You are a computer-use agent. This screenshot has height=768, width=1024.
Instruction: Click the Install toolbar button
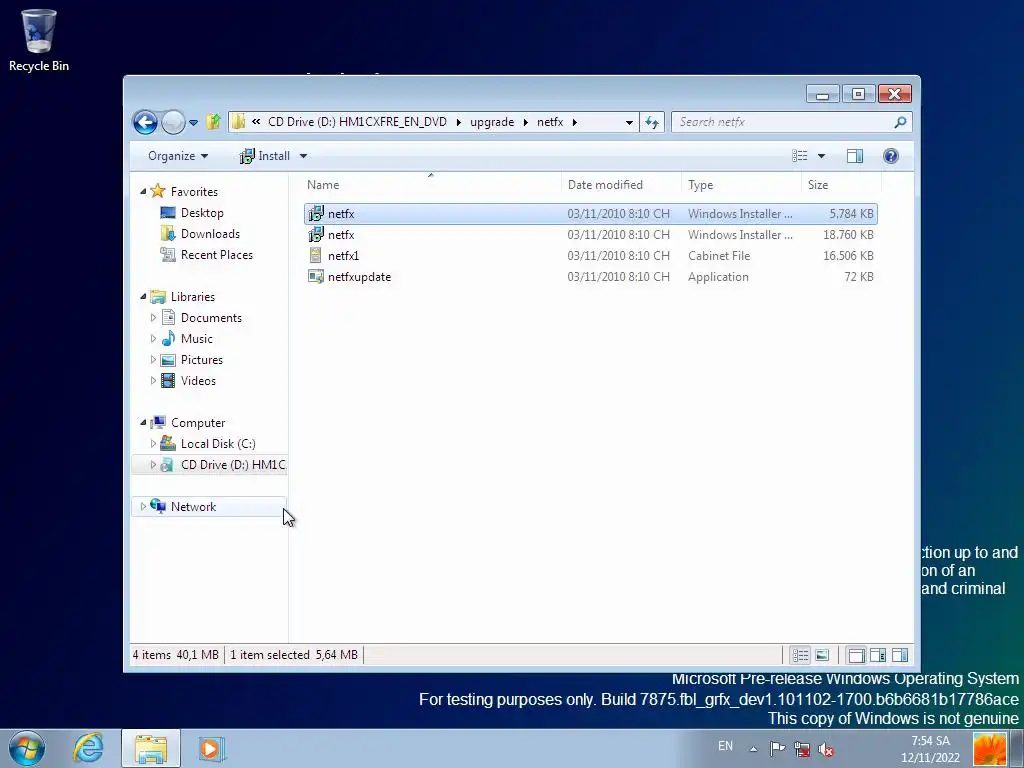[265, 156]
